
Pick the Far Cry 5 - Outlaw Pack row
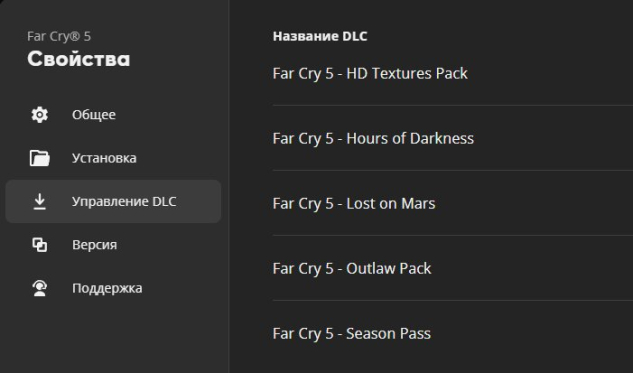(453, 268)
